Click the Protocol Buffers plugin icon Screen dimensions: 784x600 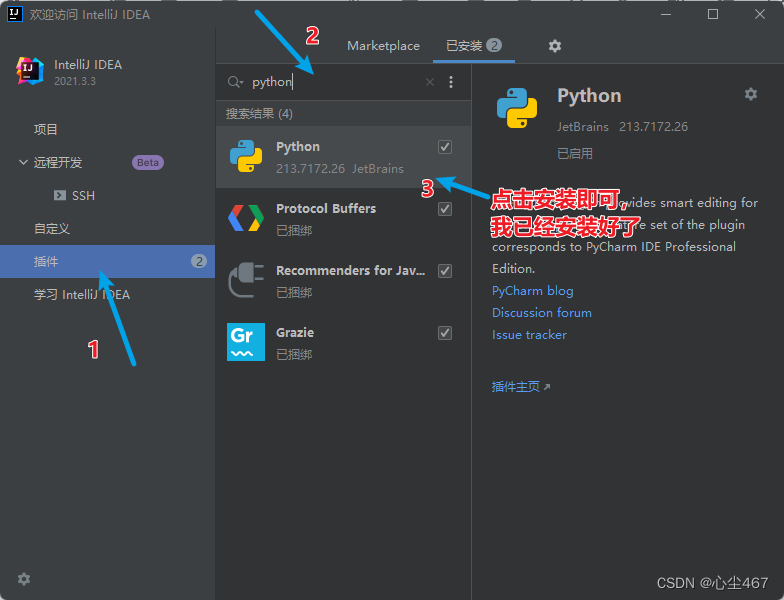(246, 218)
